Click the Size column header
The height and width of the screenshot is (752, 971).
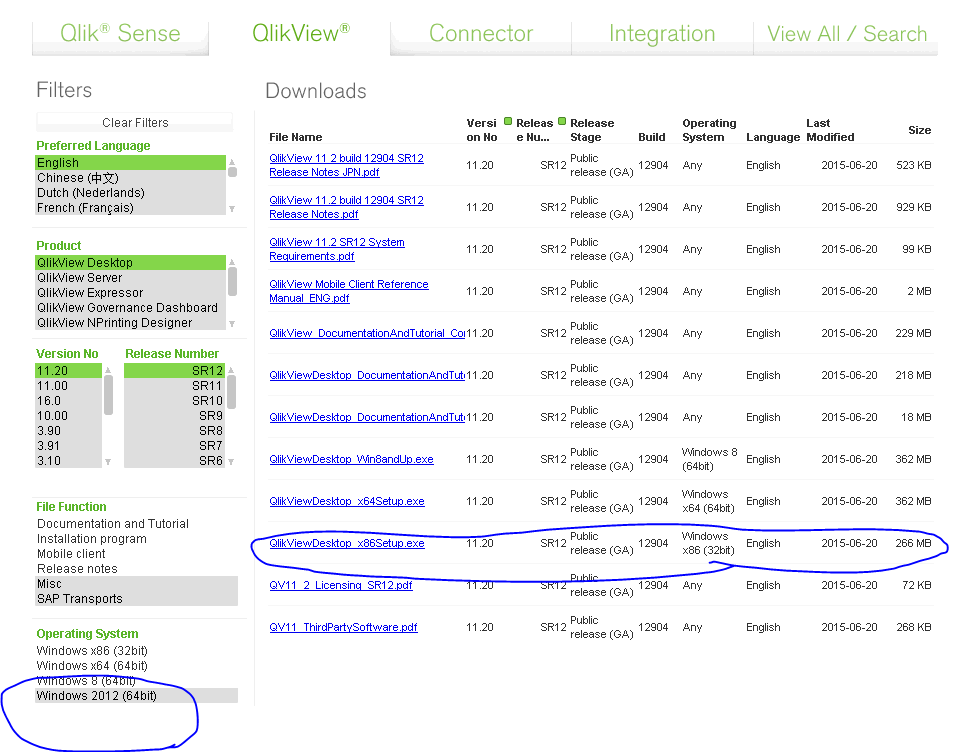[x=920, y=130]
